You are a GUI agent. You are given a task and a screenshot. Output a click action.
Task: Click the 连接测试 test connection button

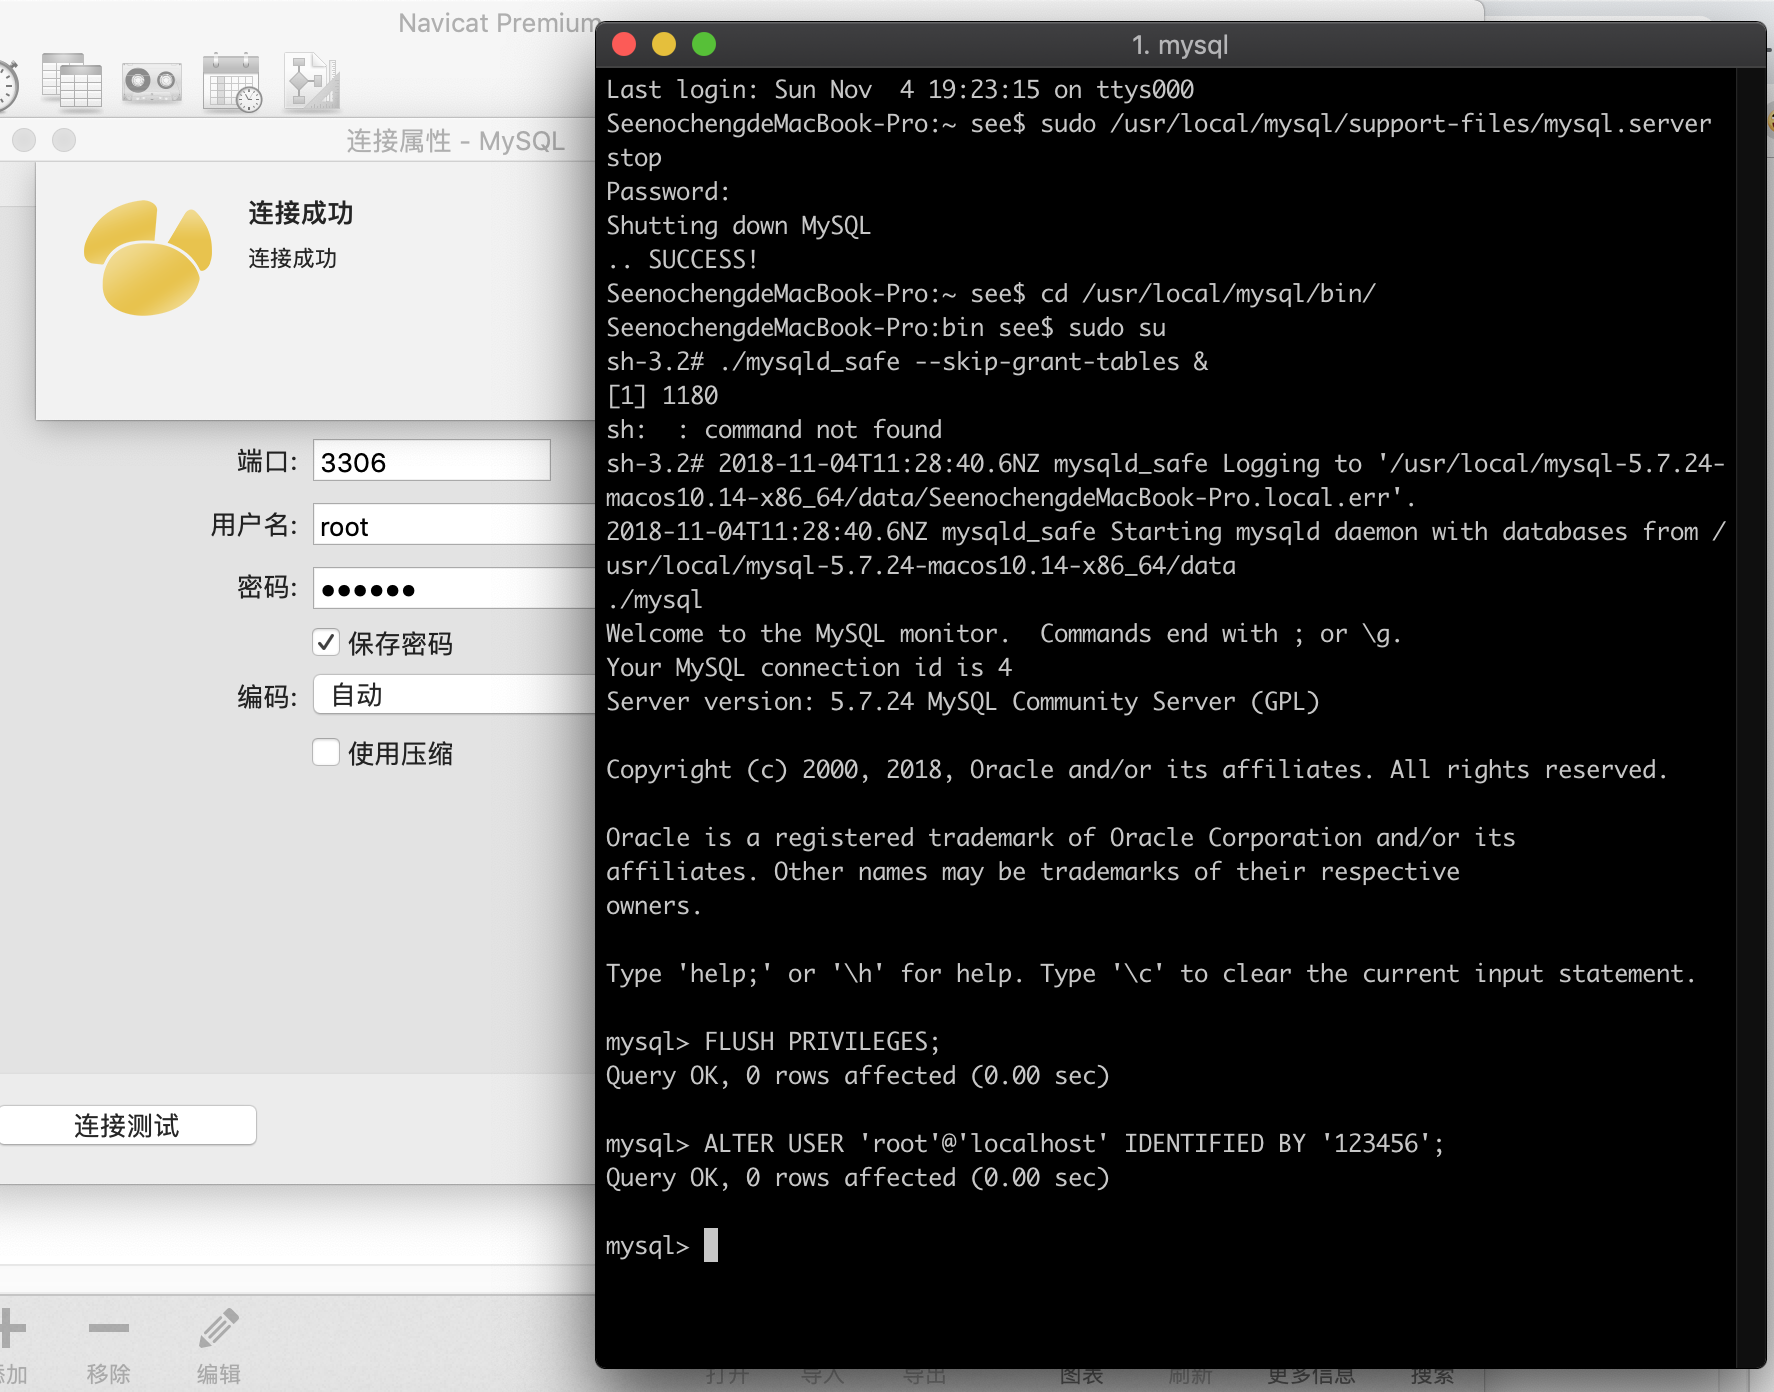(x=127, y=1125)
